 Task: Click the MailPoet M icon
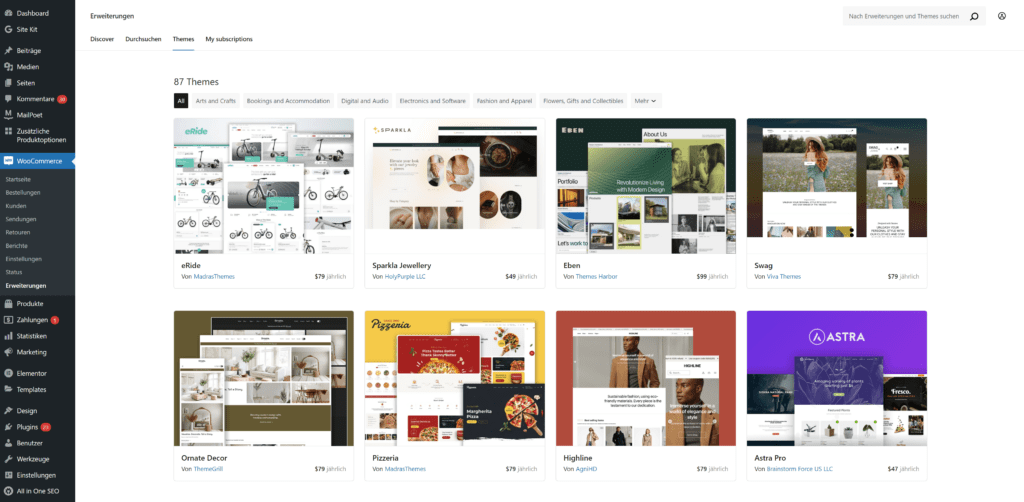8,115
